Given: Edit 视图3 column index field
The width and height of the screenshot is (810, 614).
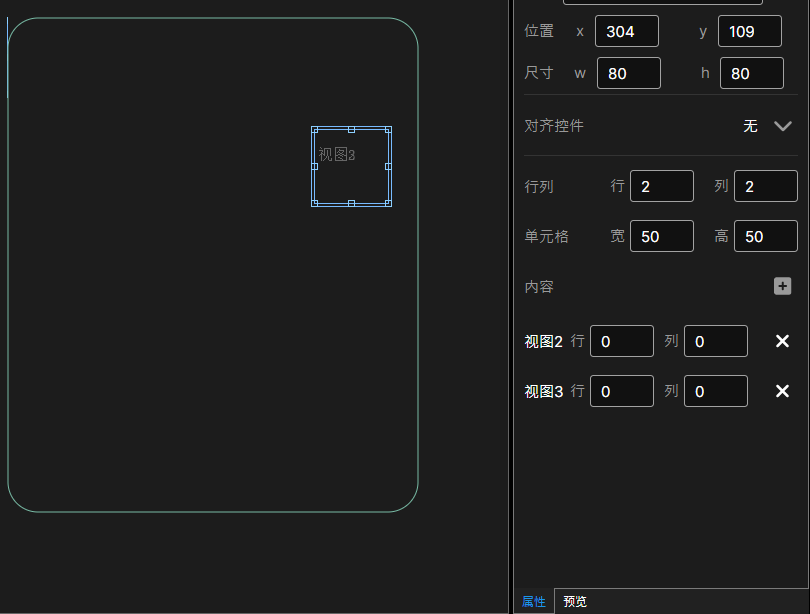Looking at the screenshot, I should (716, 391).
